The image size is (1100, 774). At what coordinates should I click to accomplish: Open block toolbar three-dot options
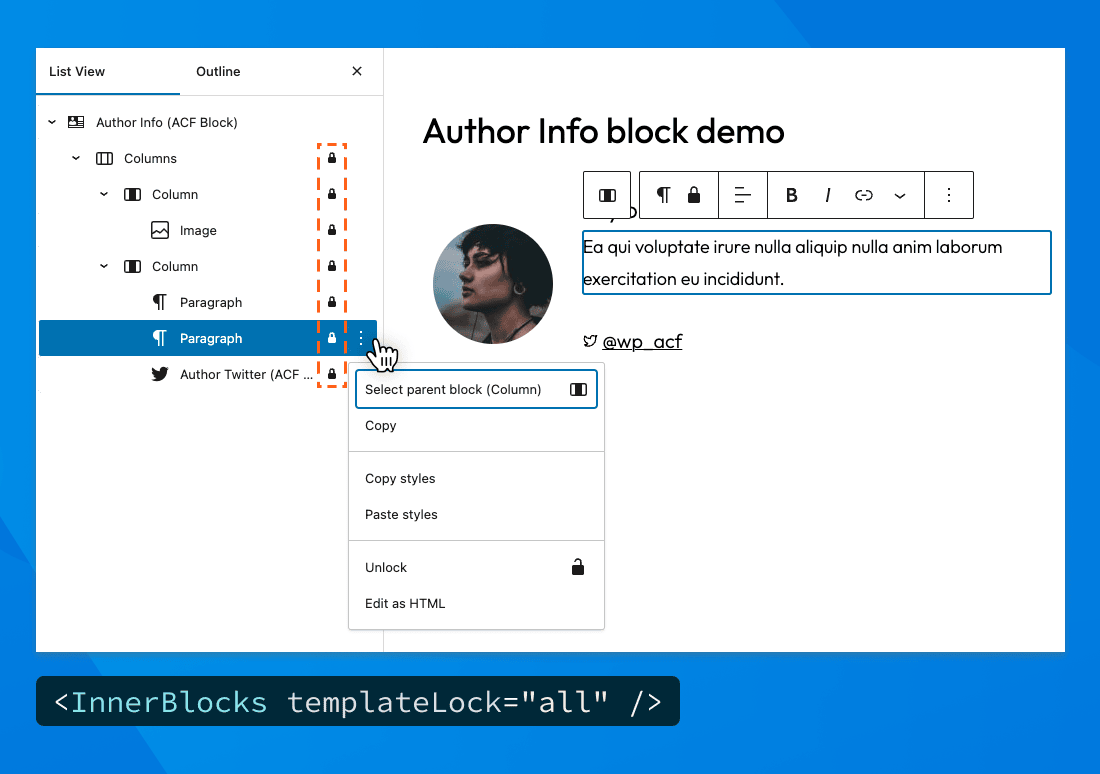coord(949,195)
